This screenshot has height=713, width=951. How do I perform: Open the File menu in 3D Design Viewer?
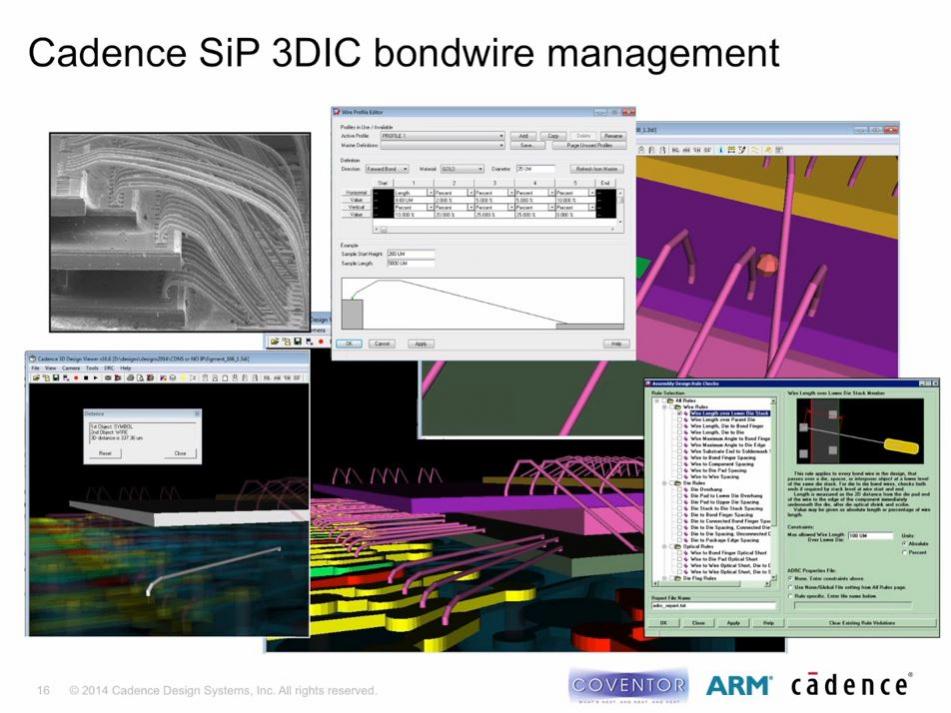click(x=35, y=368)
